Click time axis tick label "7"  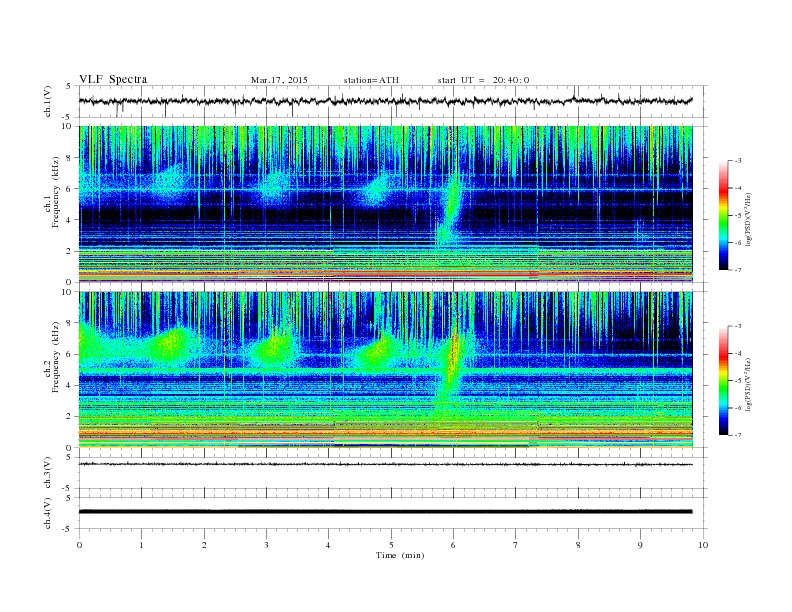point(516,545)
